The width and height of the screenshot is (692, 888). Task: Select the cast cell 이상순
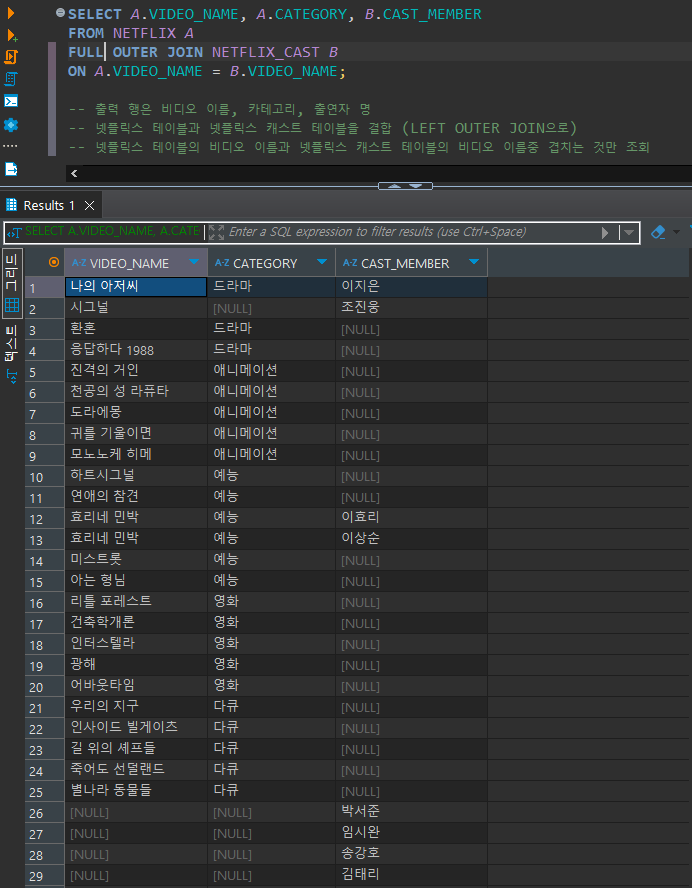(411, 538)
